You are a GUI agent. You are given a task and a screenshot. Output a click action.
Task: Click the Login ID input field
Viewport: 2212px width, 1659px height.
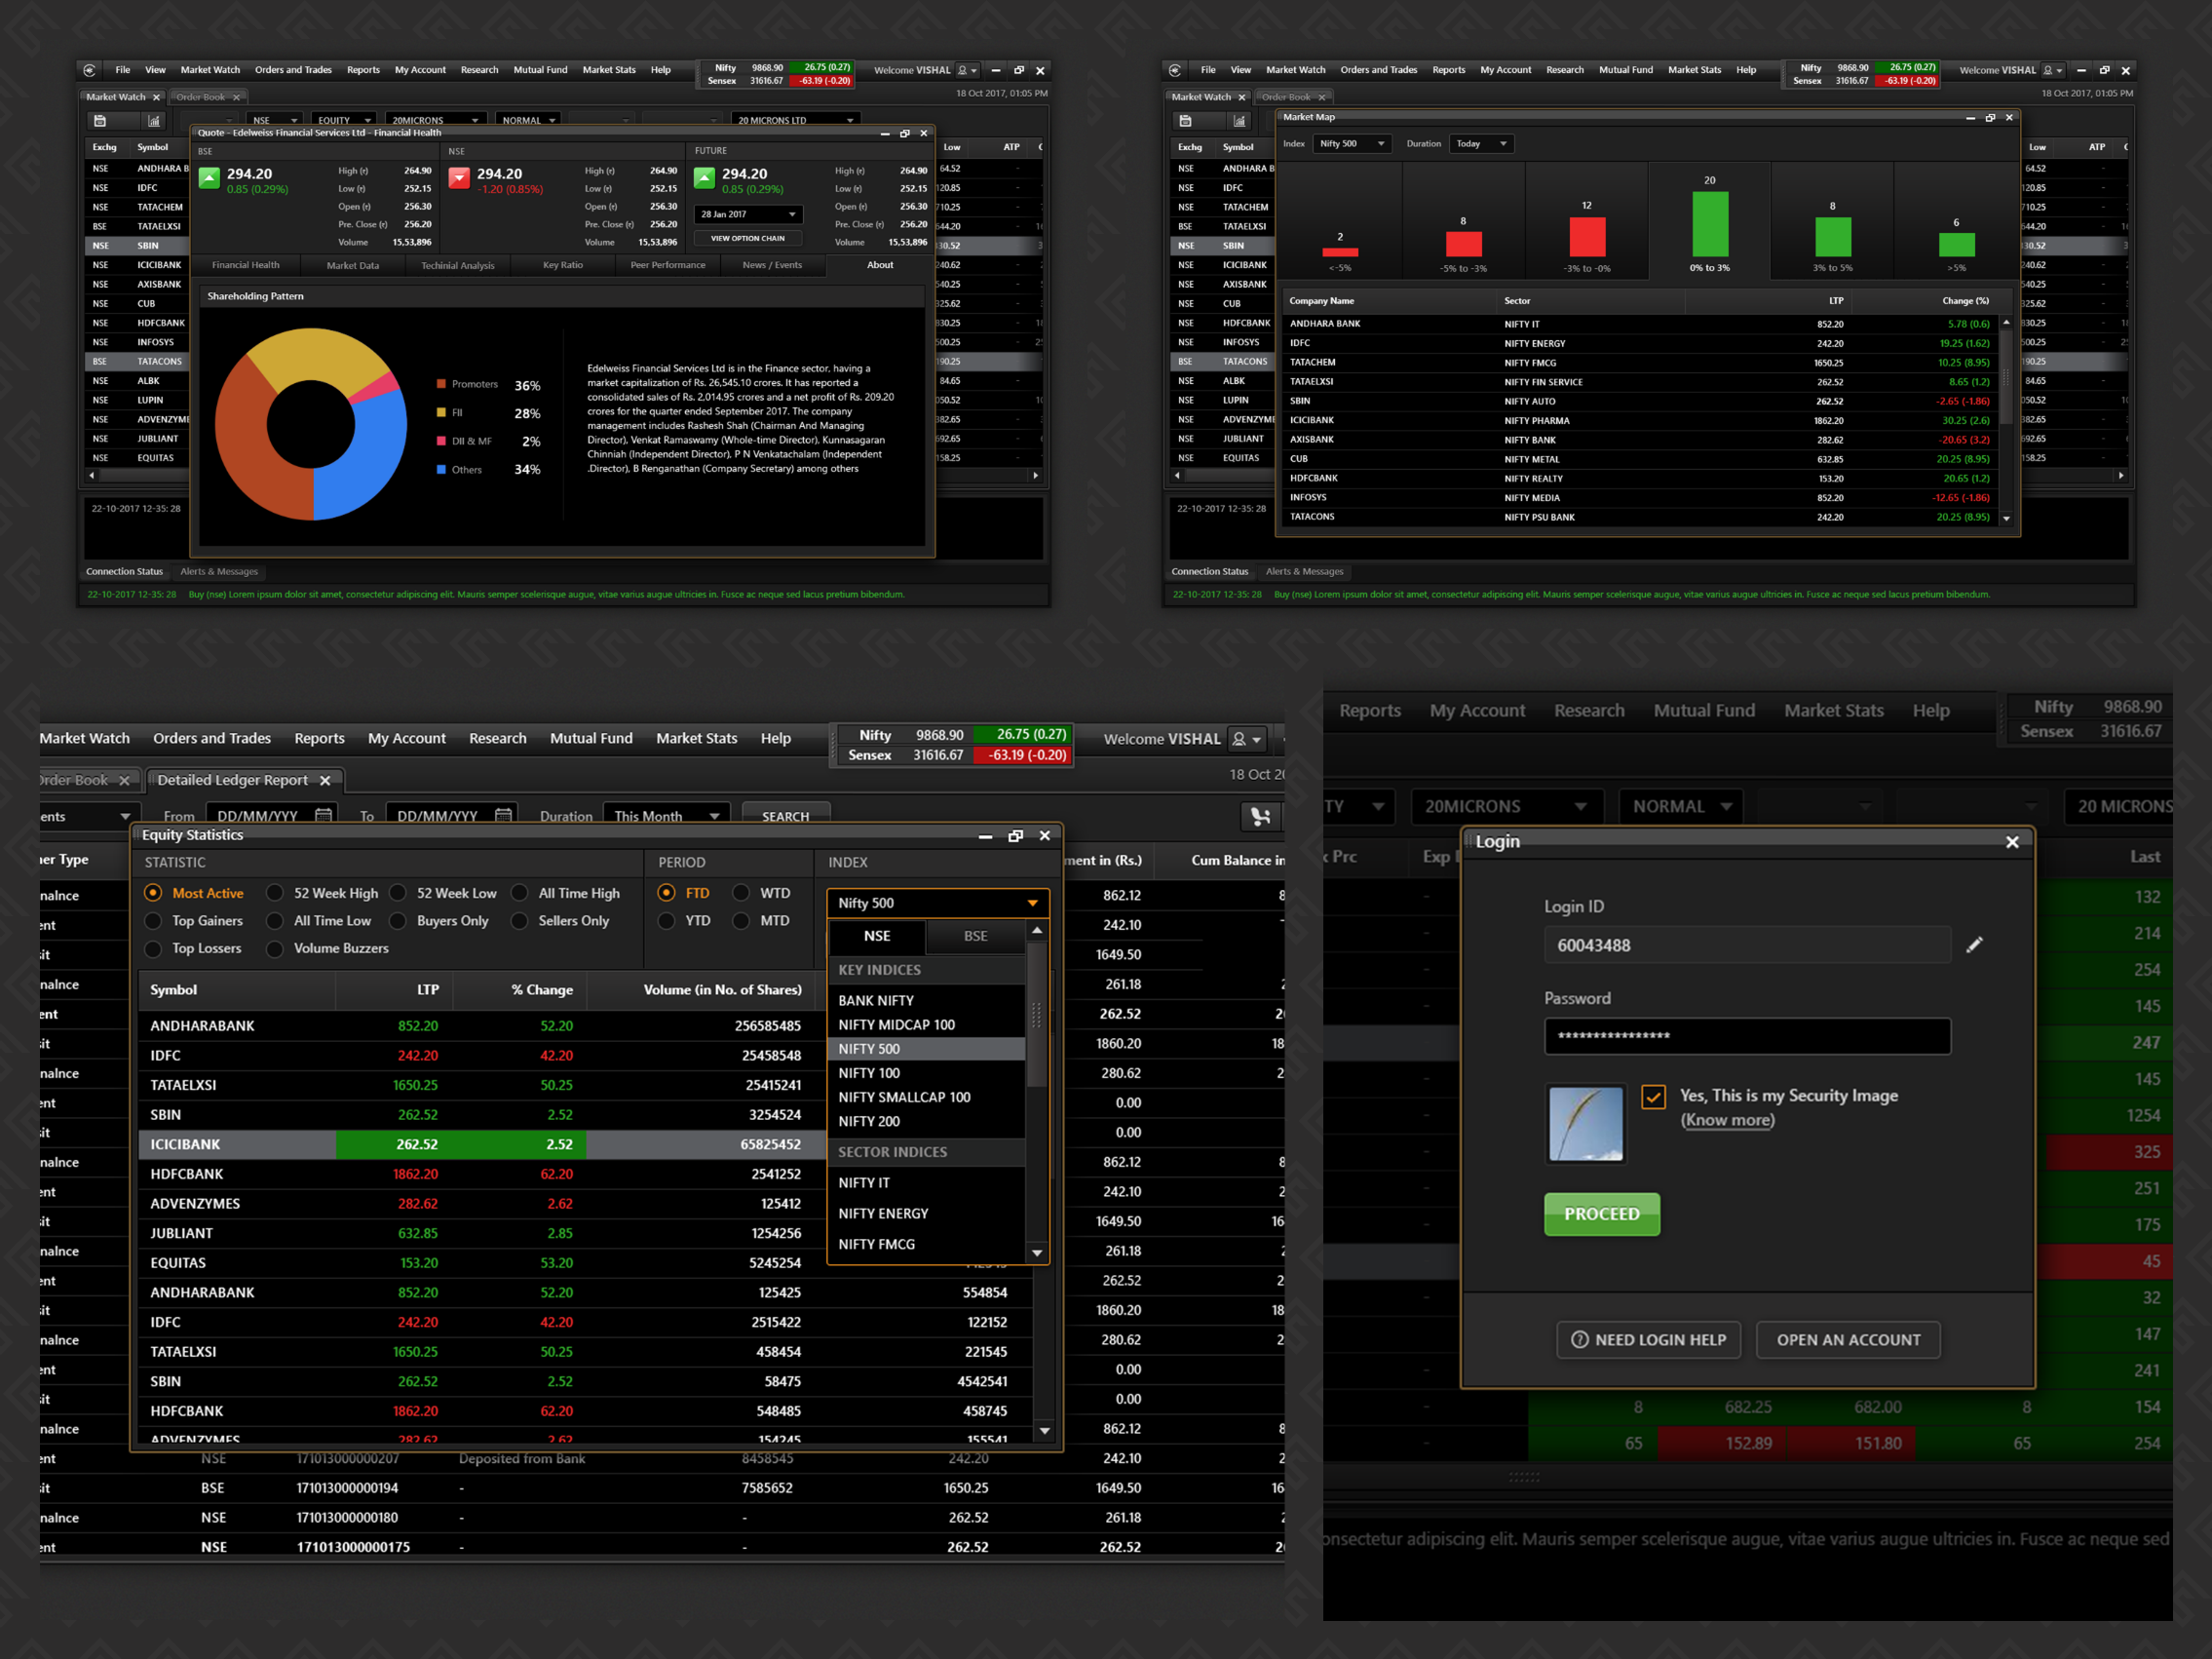pos(1748,945)
